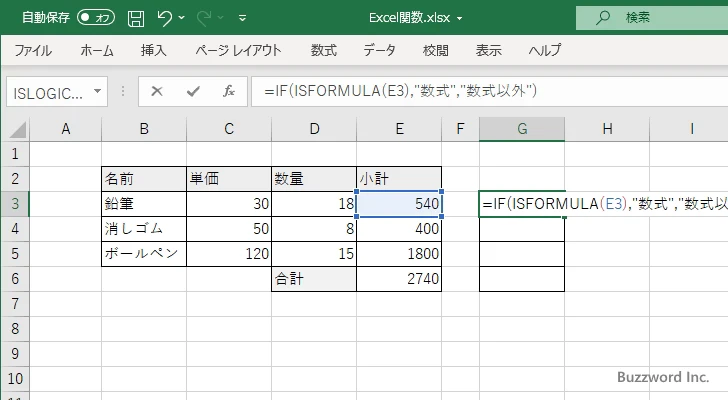728x400 pixels.
Task: Open the Undo history dropdown arrow
Action: coord(182,18)
